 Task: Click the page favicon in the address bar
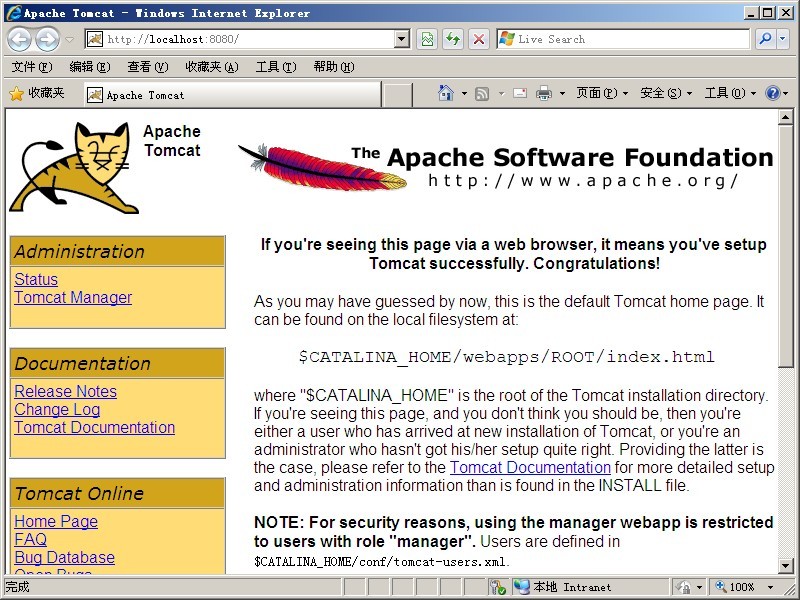(94, 39)
